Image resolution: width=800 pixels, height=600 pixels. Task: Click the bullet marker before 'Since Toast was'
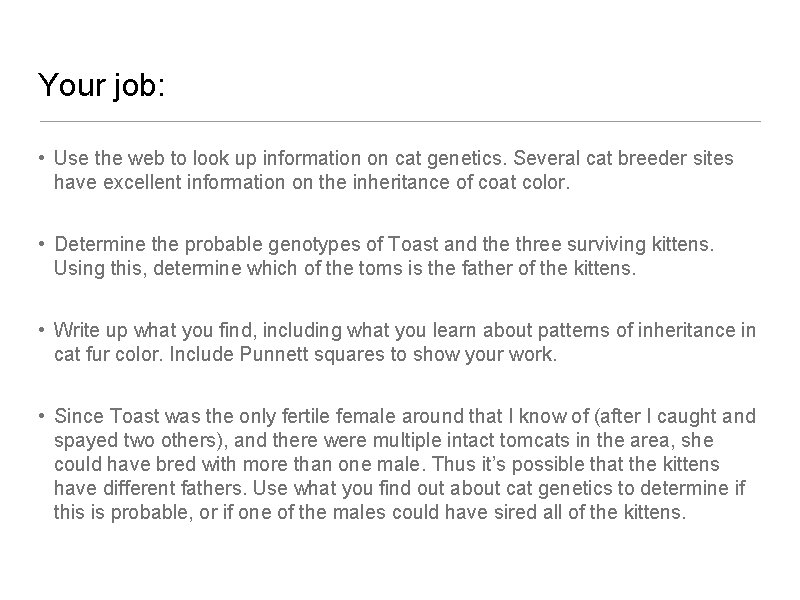[41, 417]
